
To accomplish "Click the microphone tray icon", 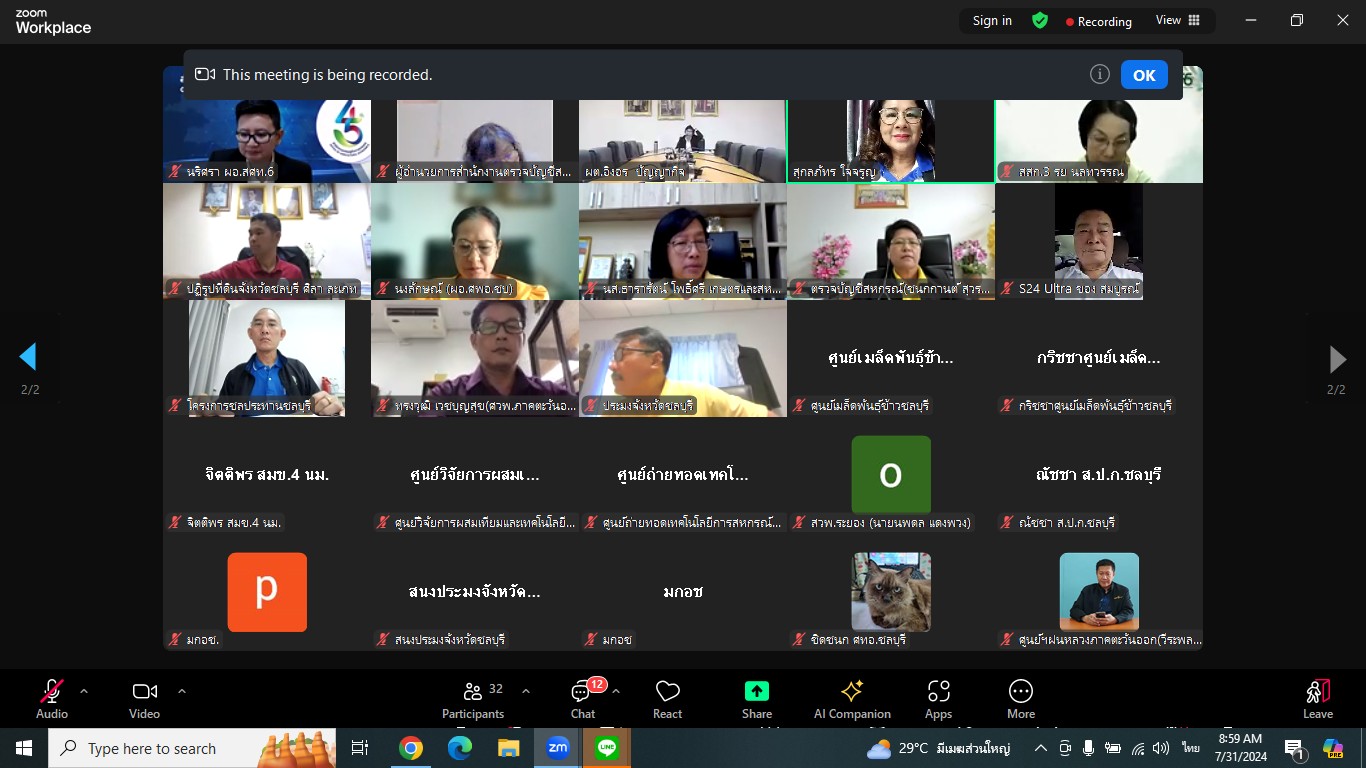I will point(1088,748).
